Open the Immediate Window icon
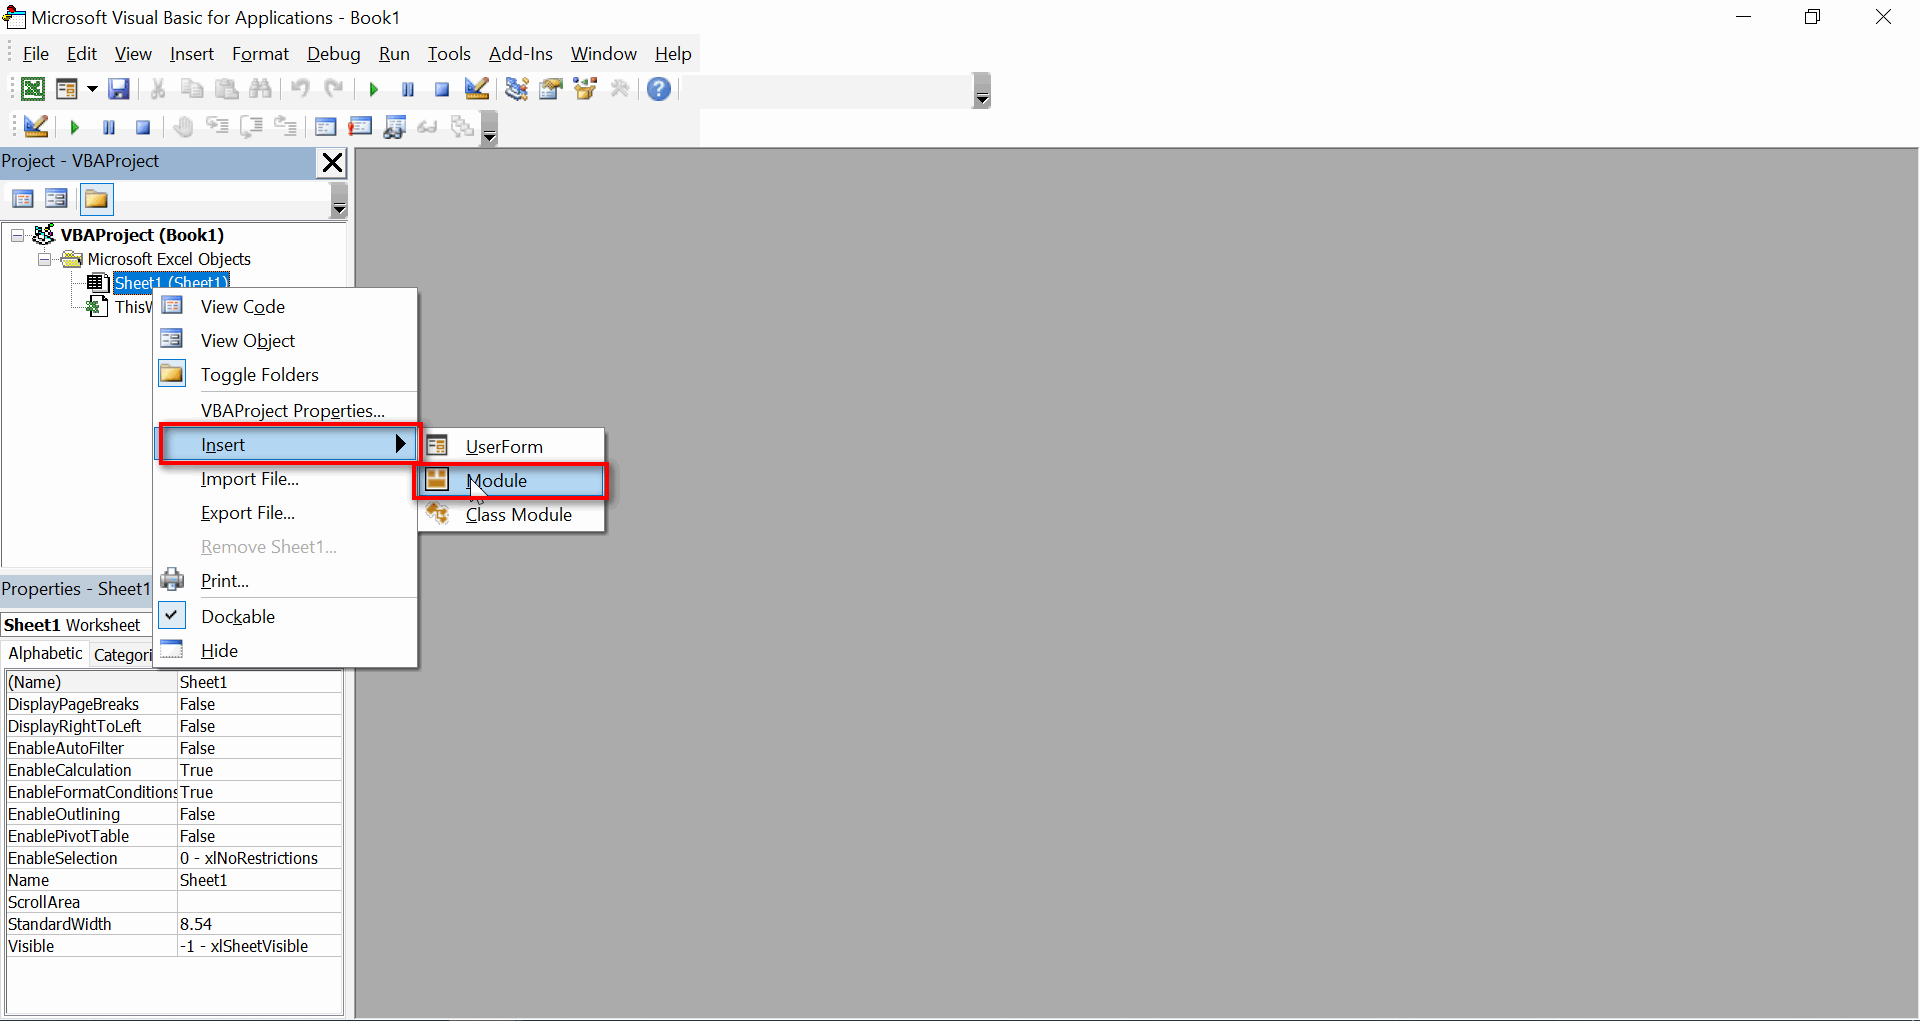The width and height of the screenshot is (1920, 1021). 360,127
